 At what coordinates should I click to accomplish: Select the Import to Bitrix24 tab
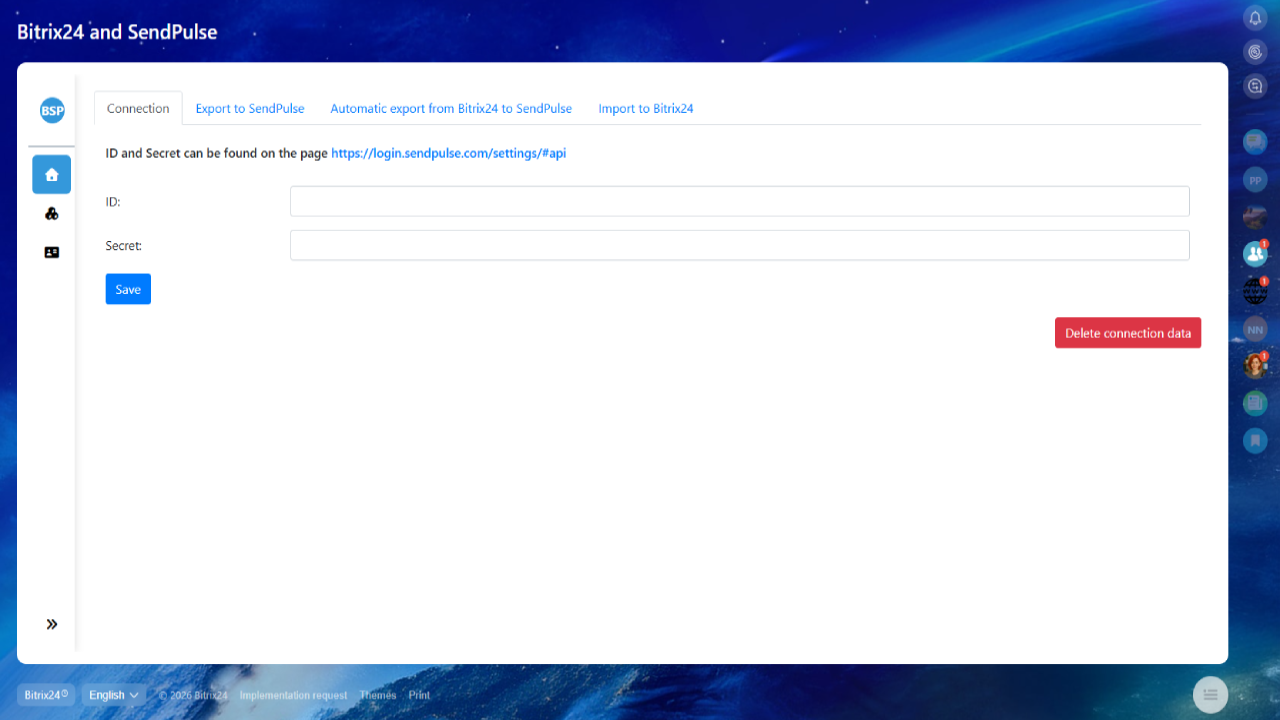[646, 109]
